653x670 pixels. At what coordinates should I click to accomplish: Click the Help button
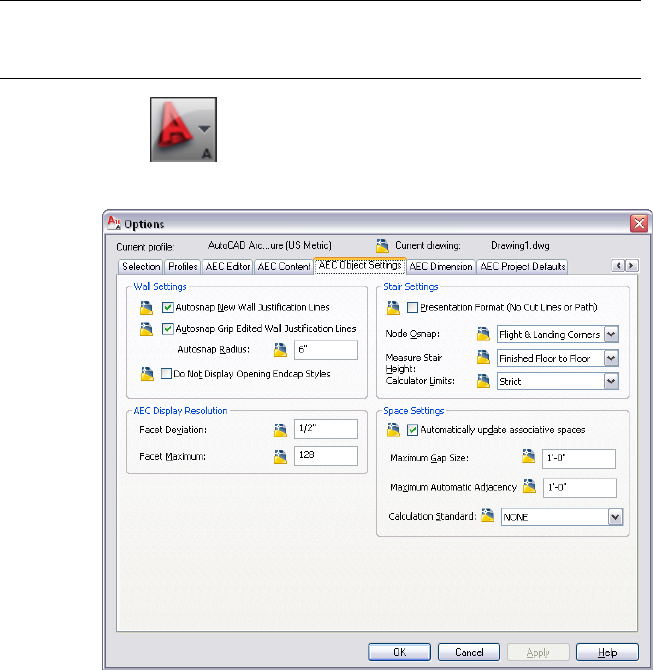607,652
